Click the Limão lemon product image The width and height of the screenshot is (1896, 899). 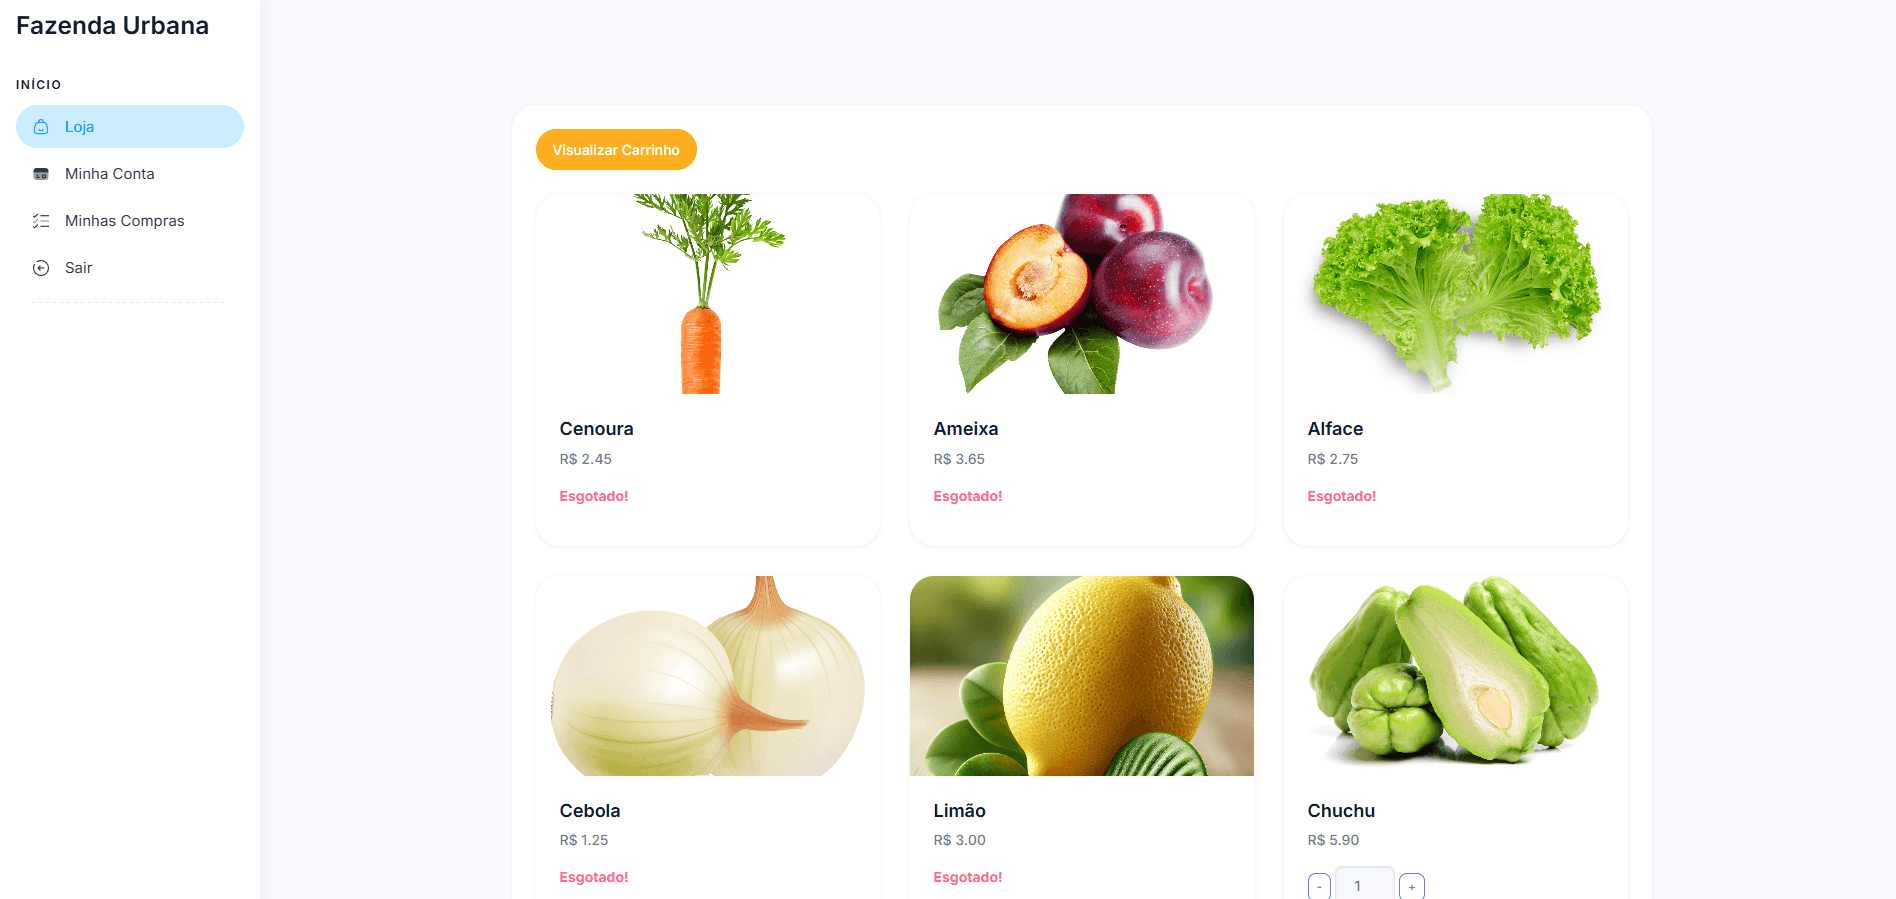(1082, 676)
